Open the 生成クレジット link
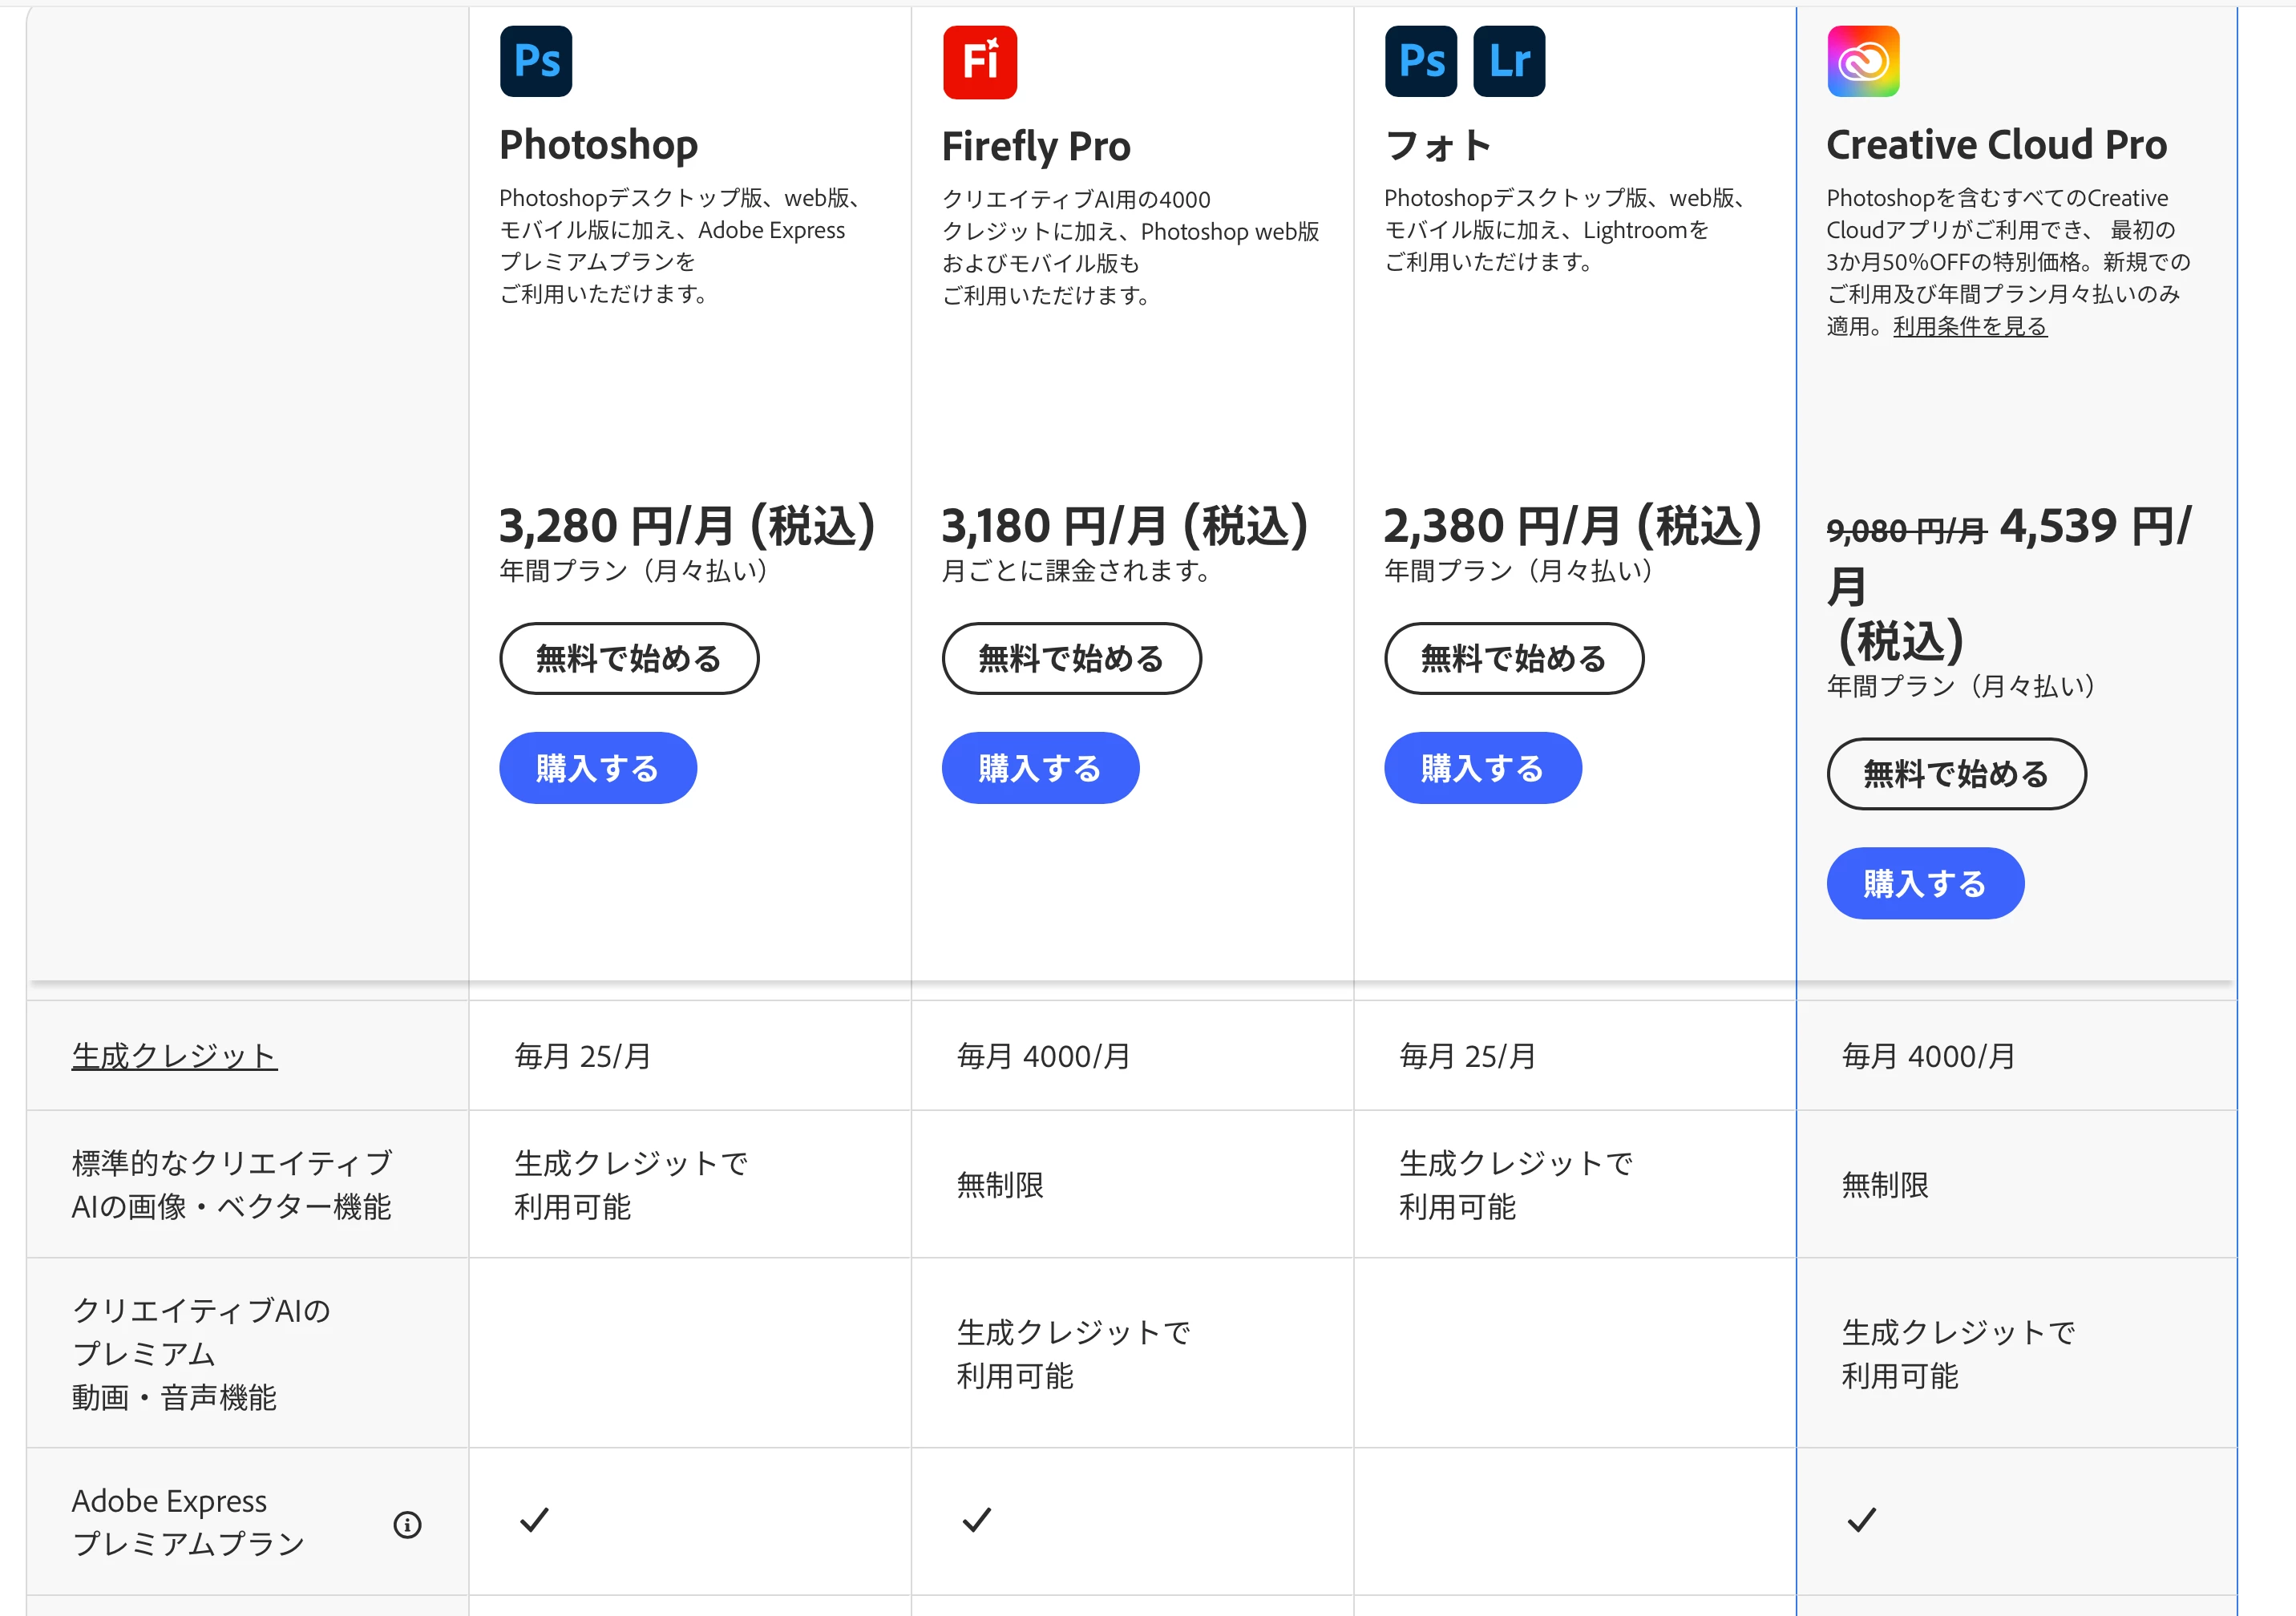Viewport: 2296px width, 1616px height. coord(174,1056)
